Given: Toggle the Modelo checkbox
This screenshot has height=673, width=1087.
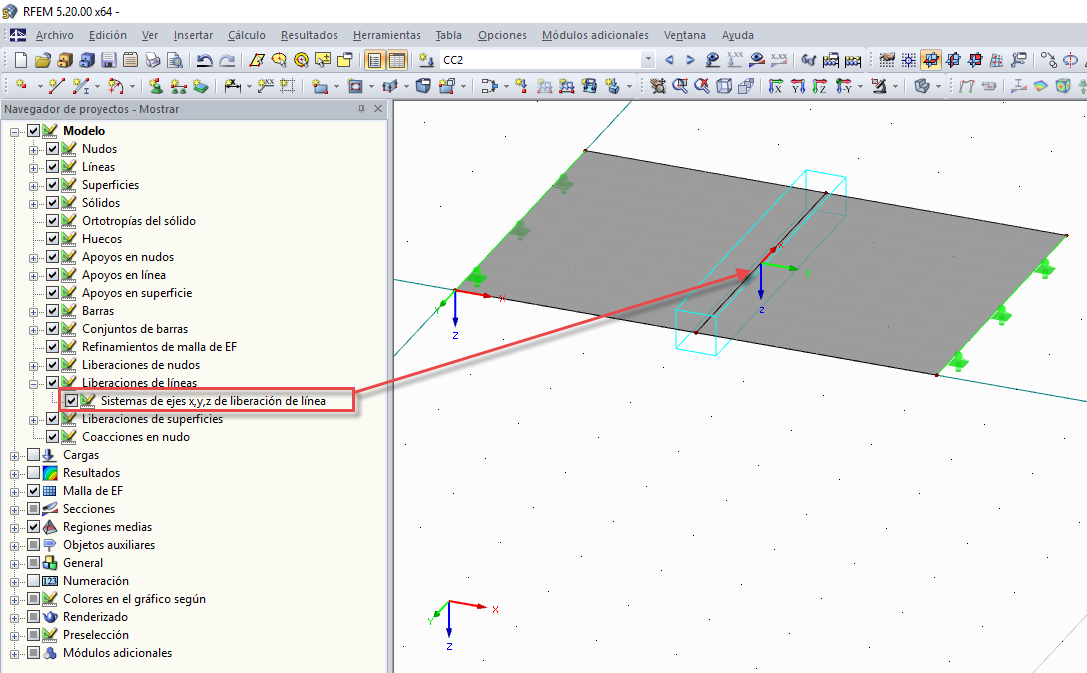Looking at the screenshot, I should click(33, 130).
